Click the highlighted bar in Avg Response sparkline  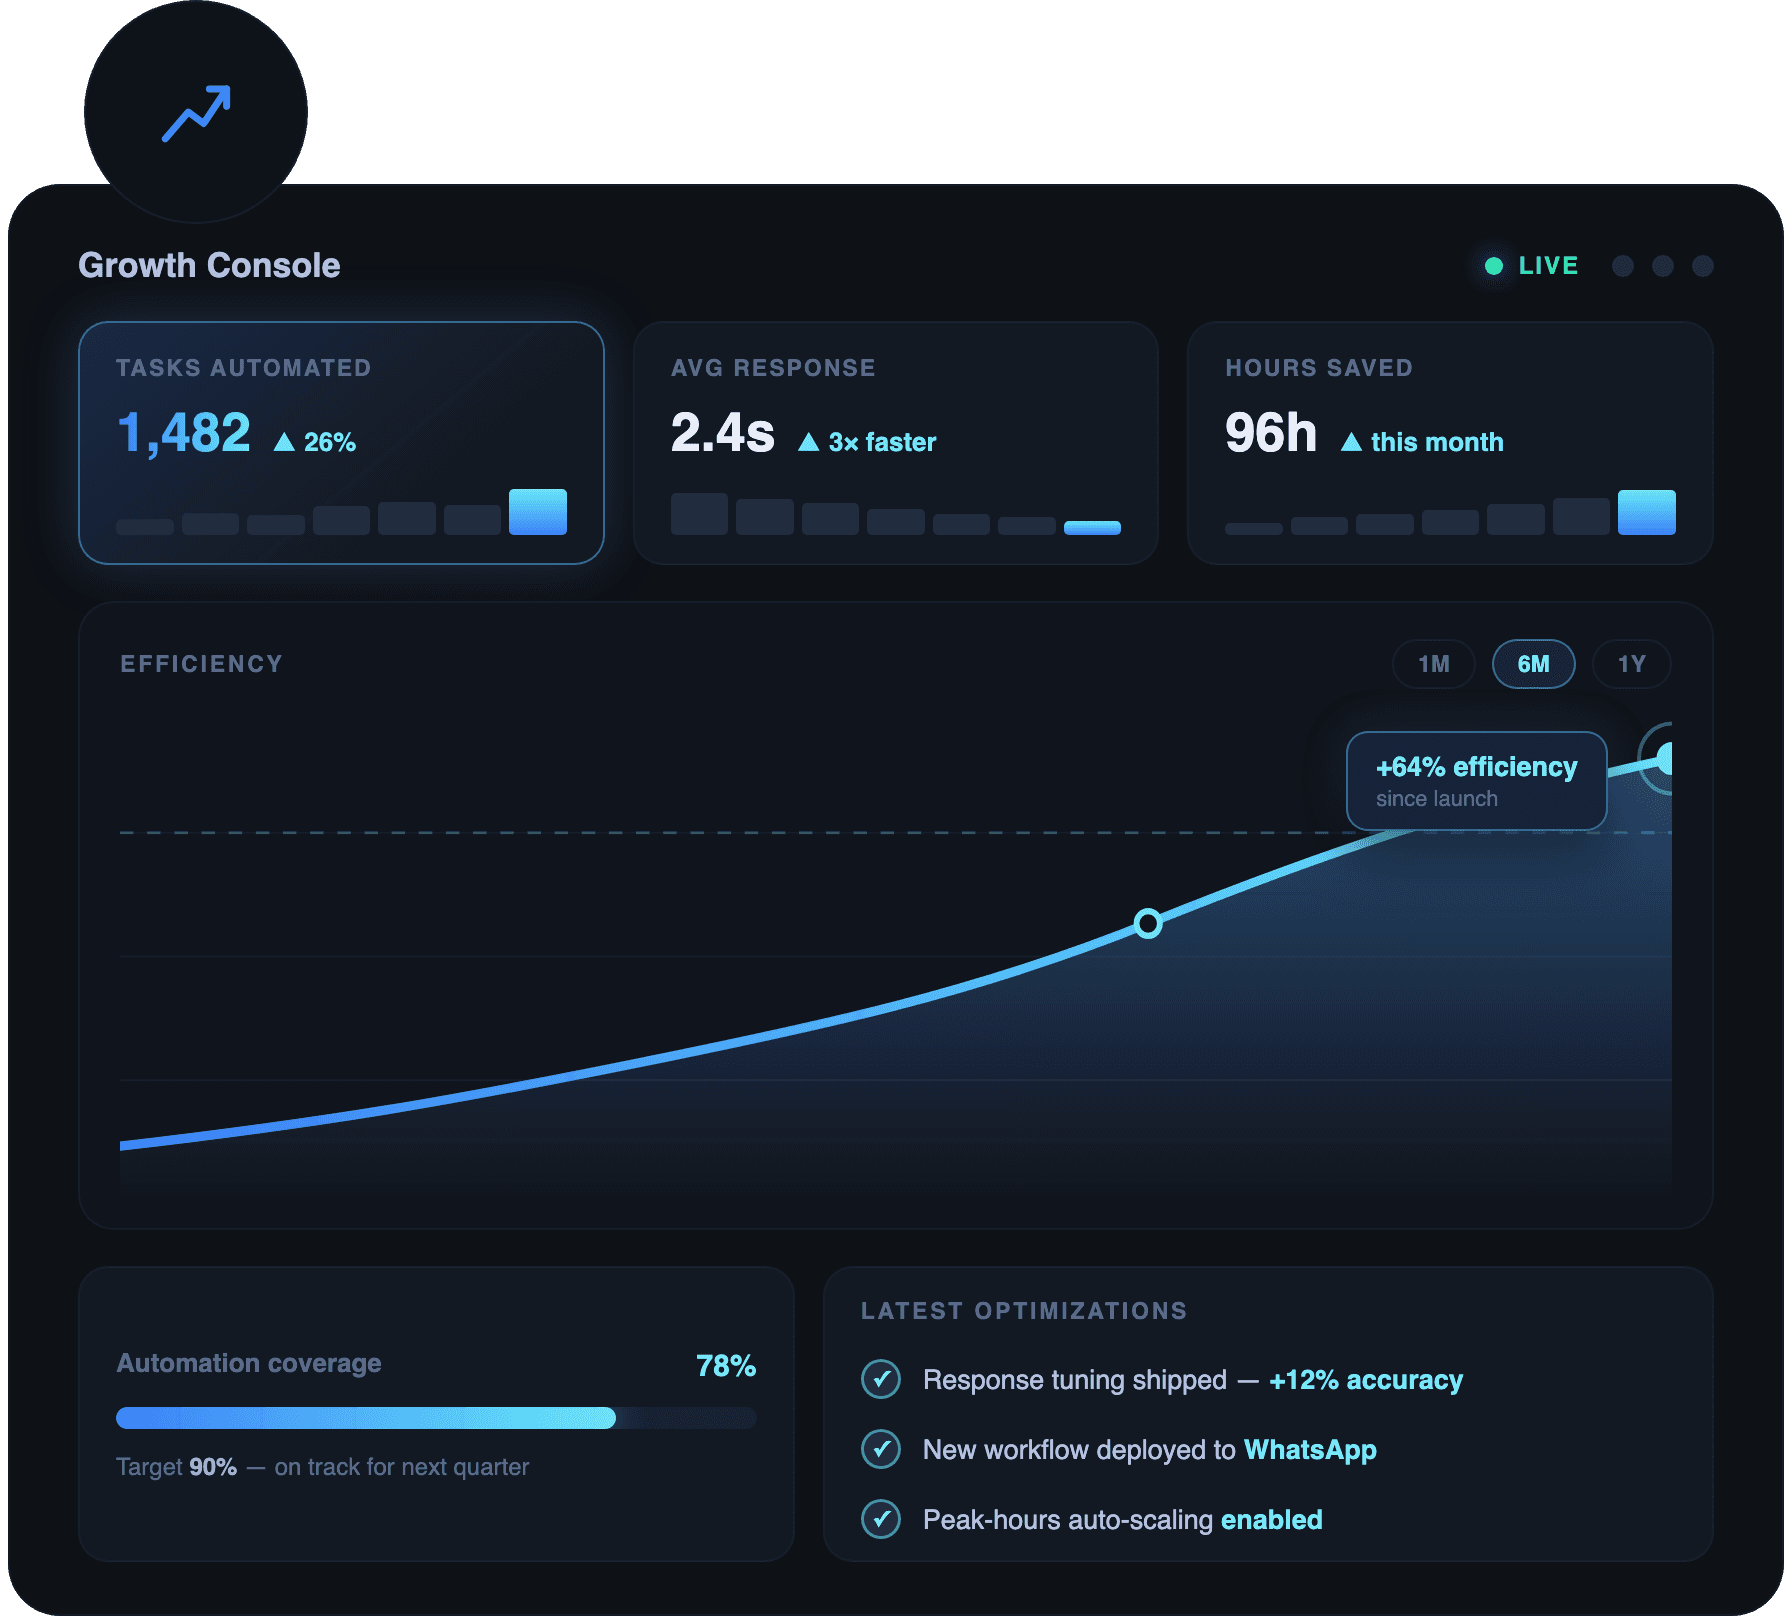pos(1092,528)
